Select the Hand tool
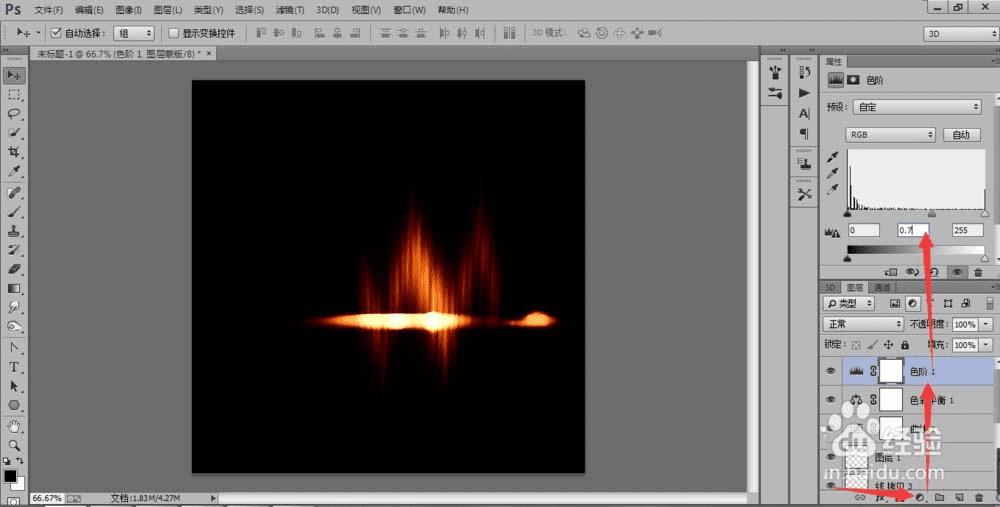 [x=13, y=425]
